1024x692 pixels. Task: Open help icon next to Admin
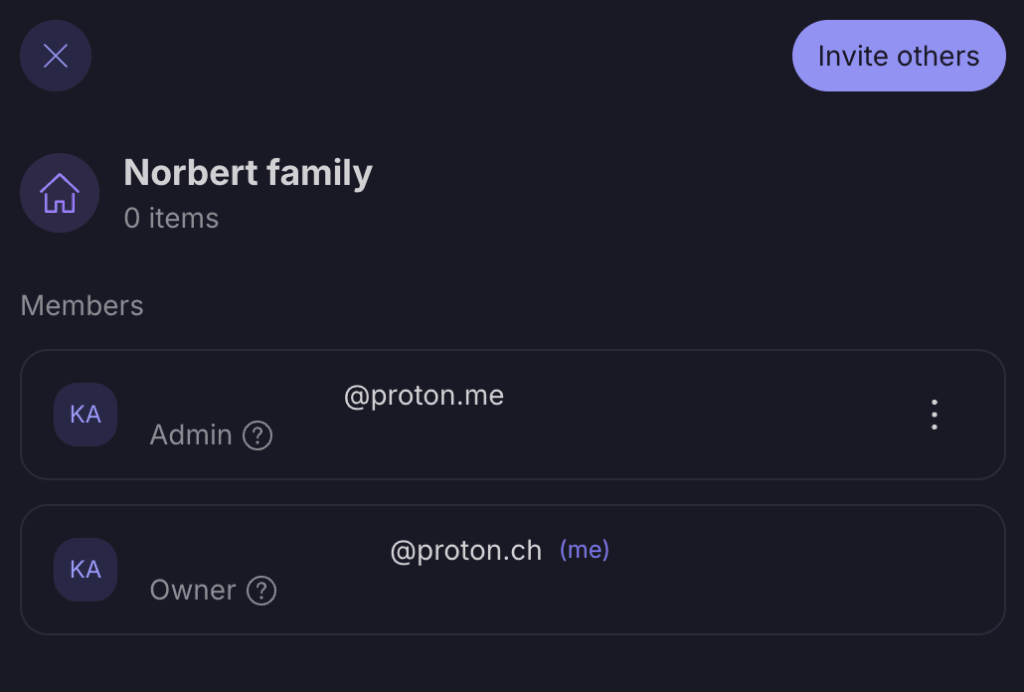[258, 436]
